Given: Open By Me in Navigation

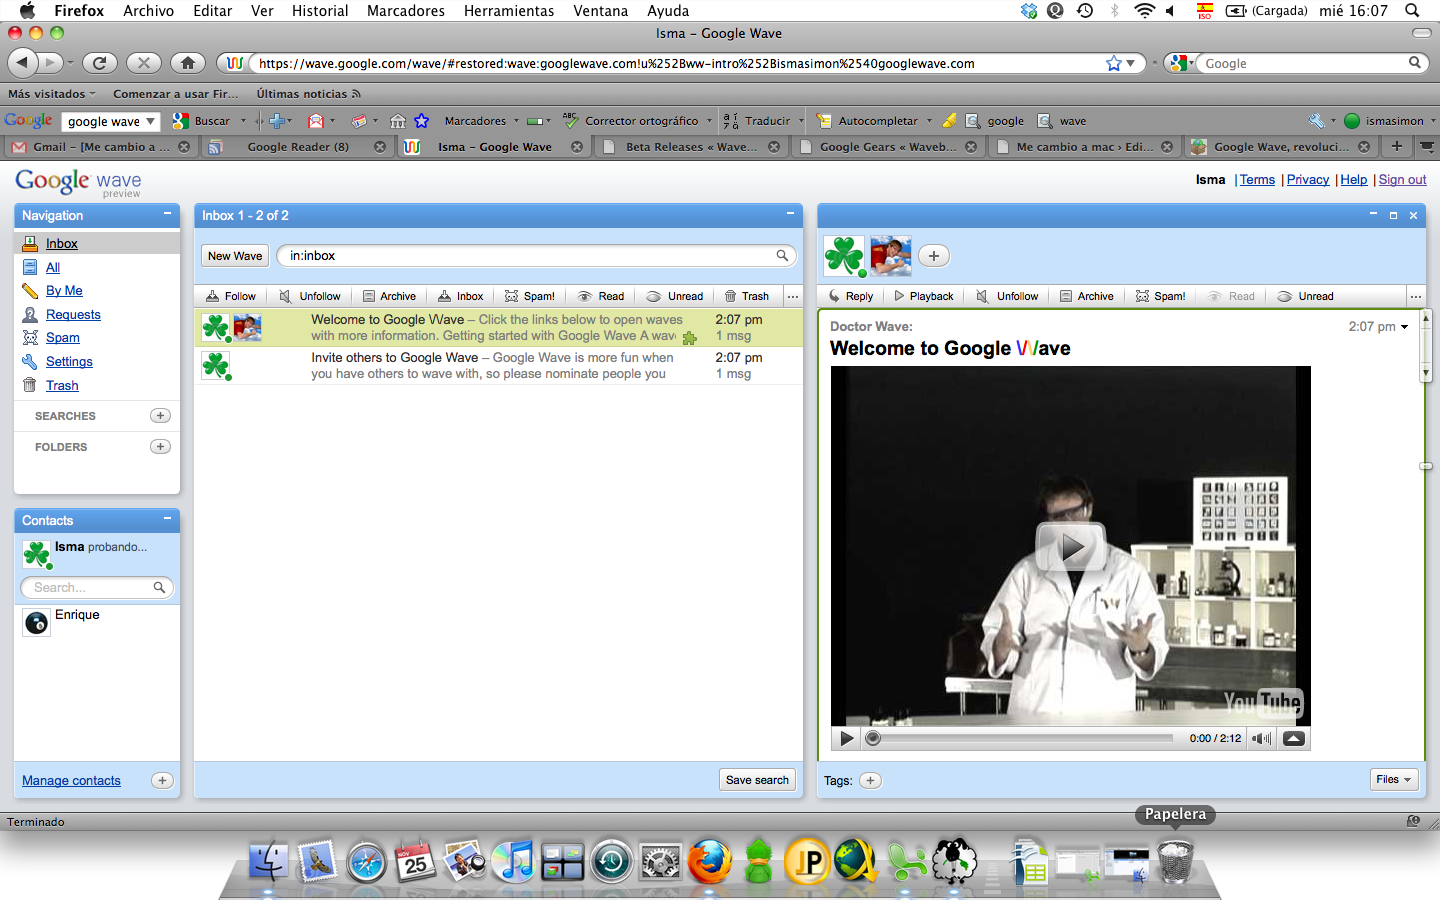Looking at the screenshot, I should (64, 291).
